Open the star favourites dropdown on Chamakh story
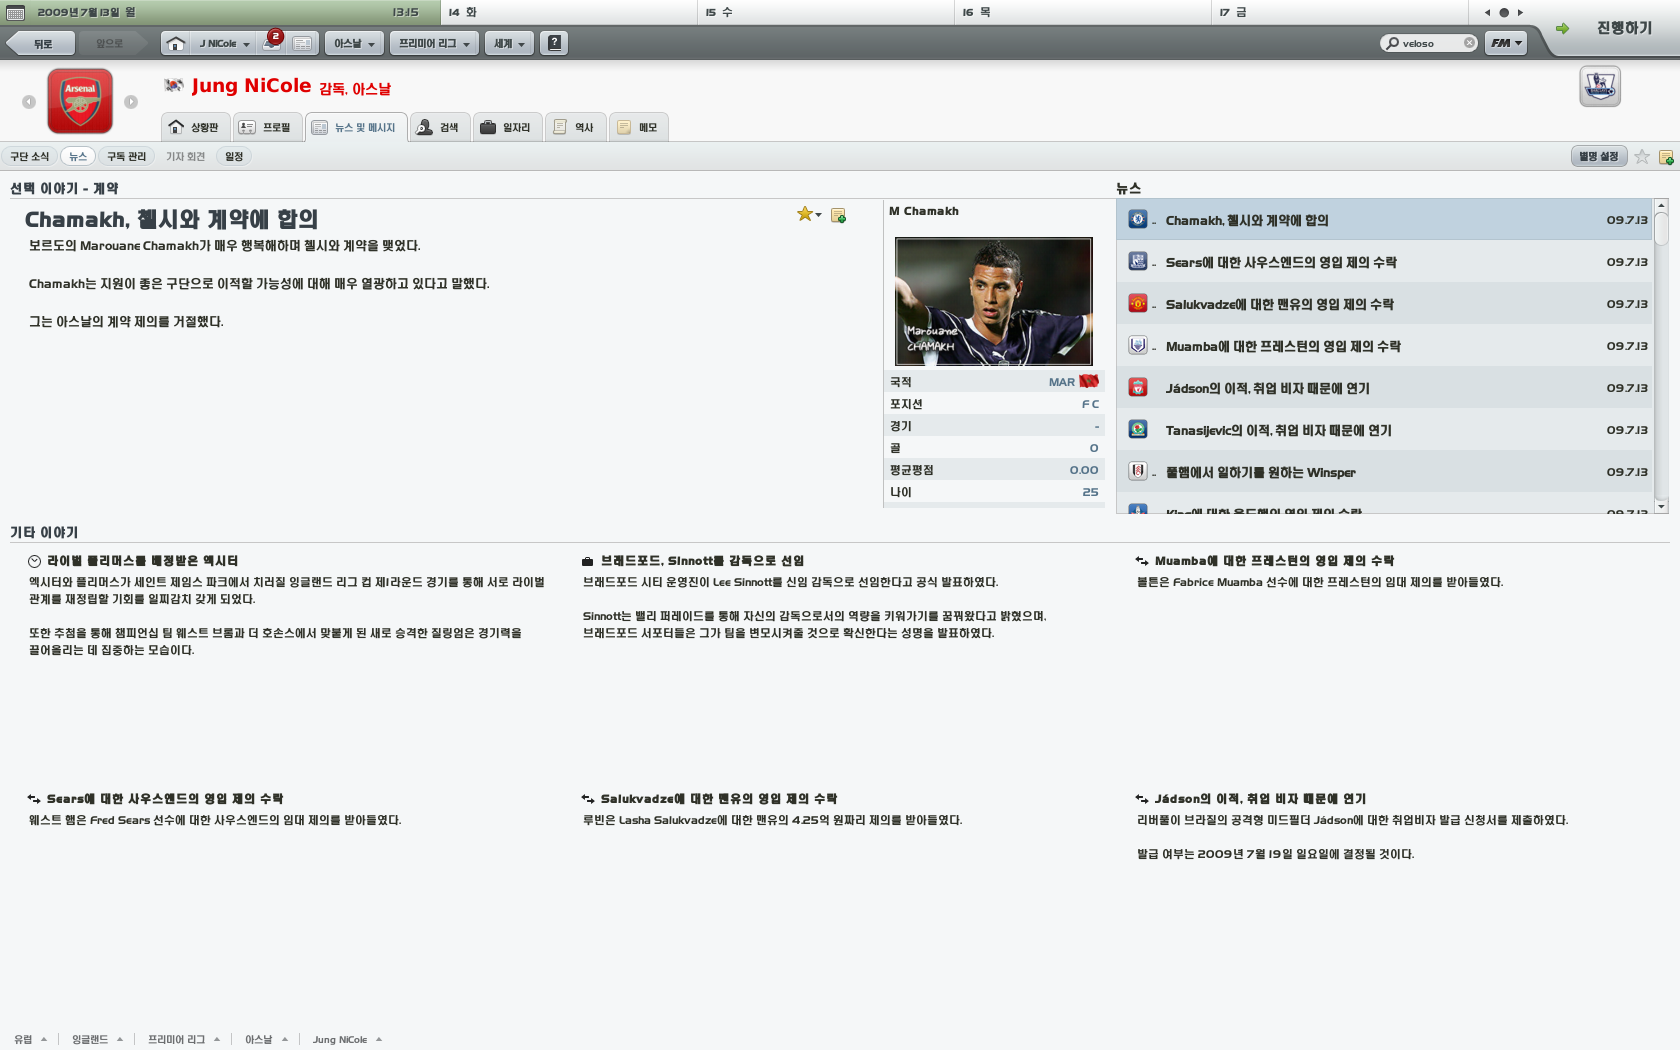 (809, 214)
